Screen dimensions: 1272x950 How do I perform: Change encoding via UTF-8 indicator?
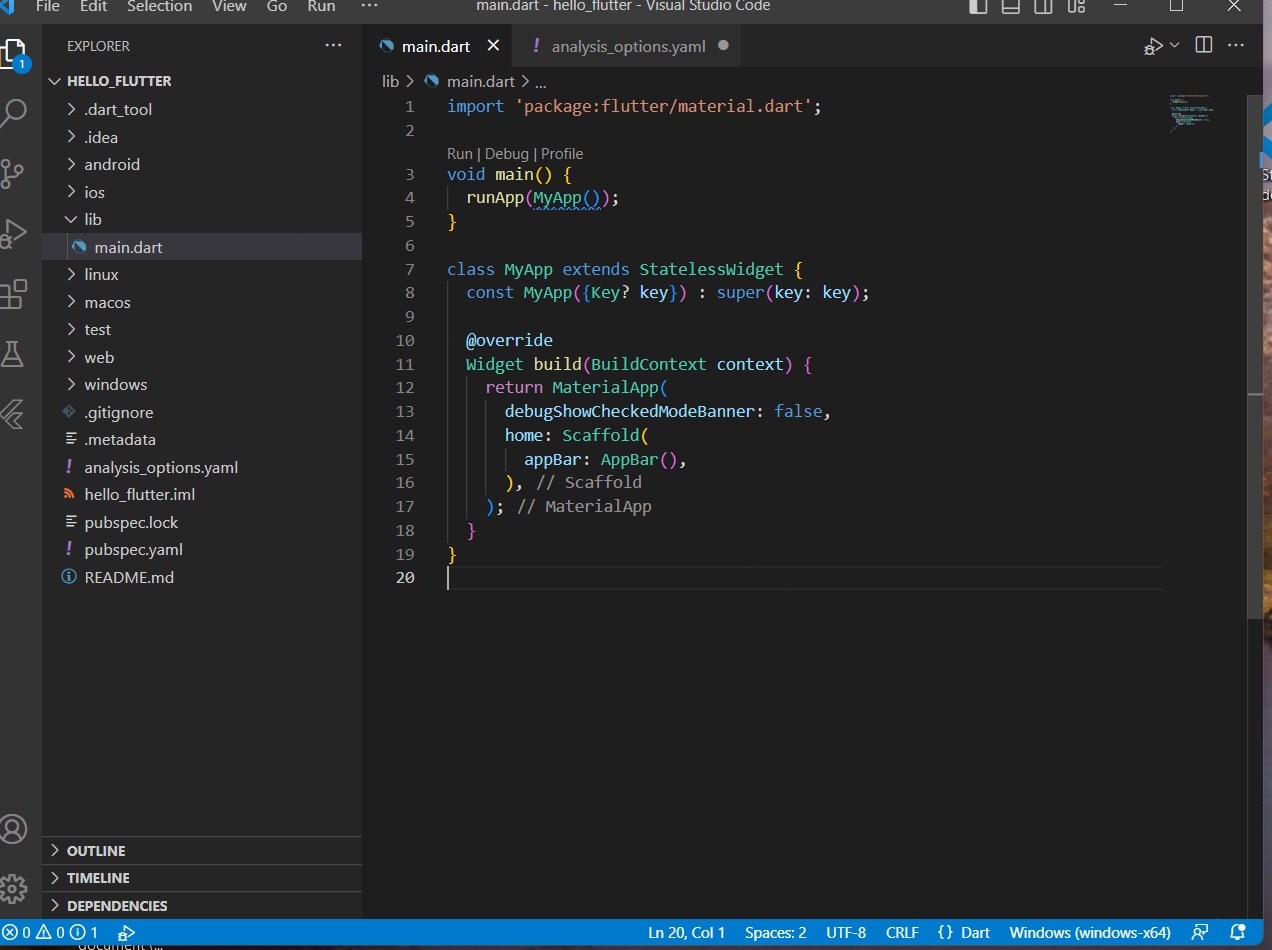pyautogui.click(x=846, y=933)
